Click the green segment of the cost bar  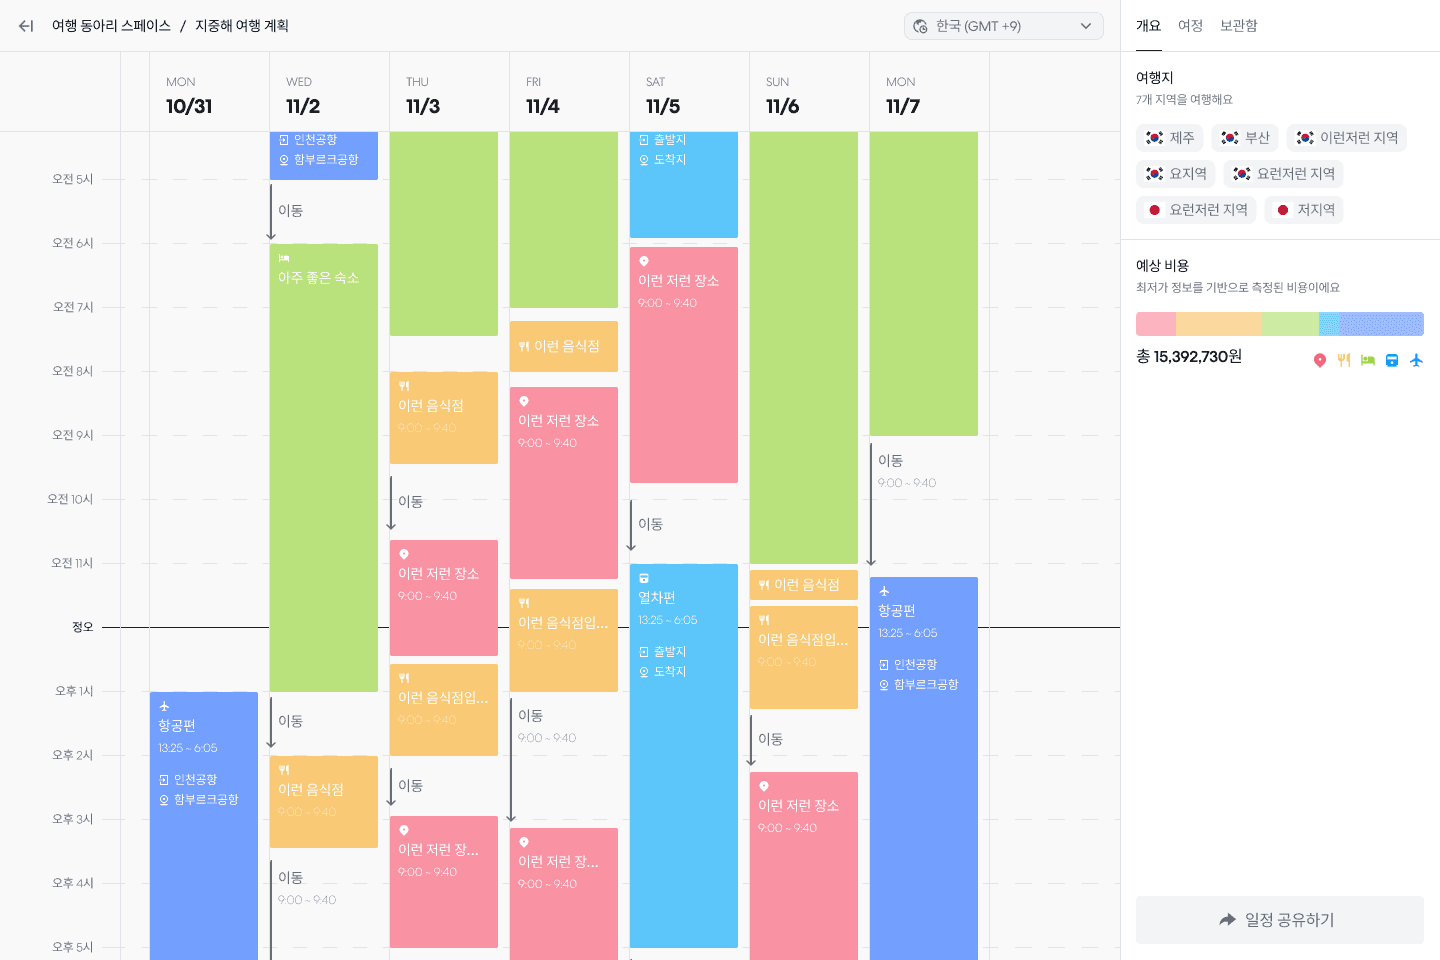(x=1290, y=324)
